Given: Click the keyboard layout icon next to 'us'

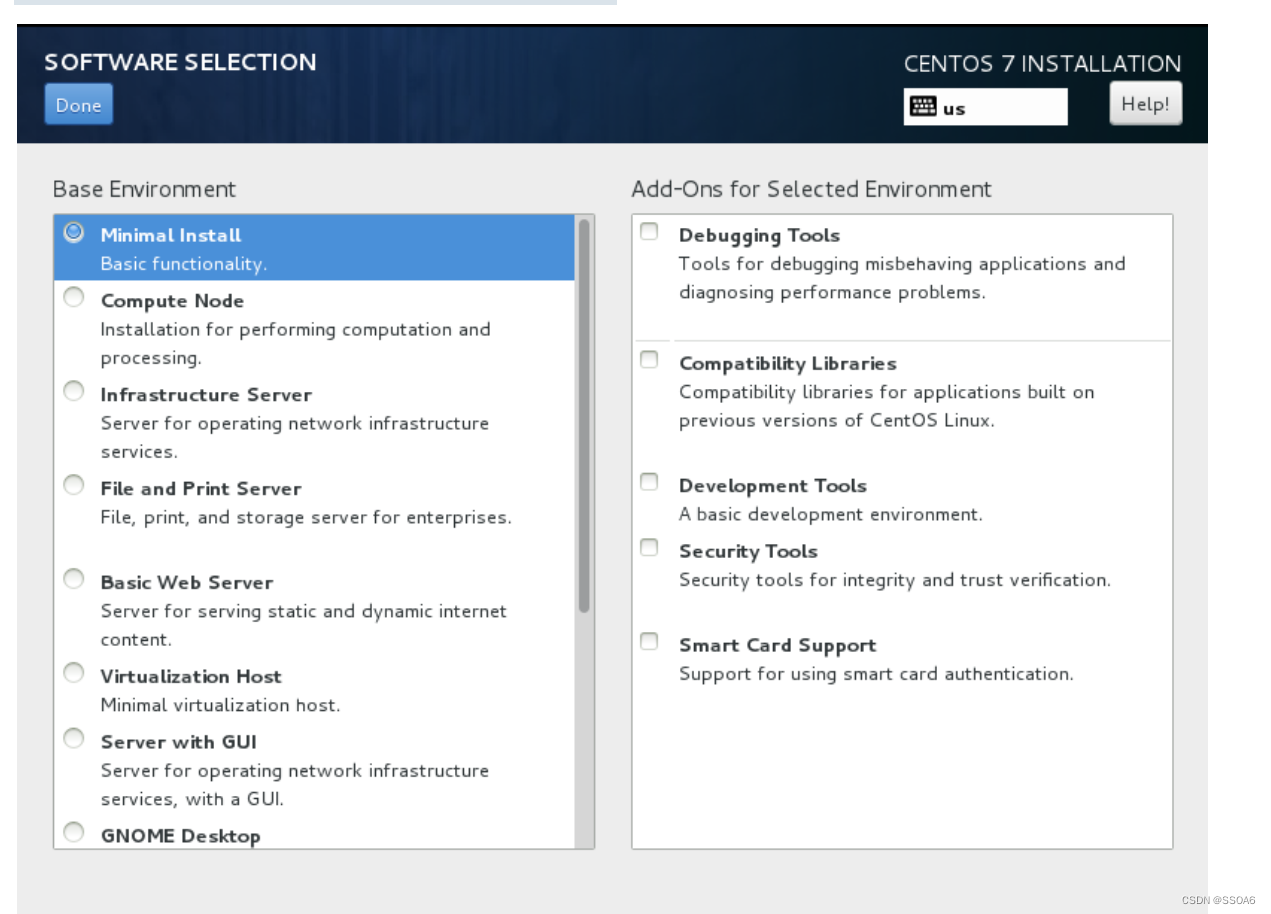Looking at the screenshot, I should 924,108.
